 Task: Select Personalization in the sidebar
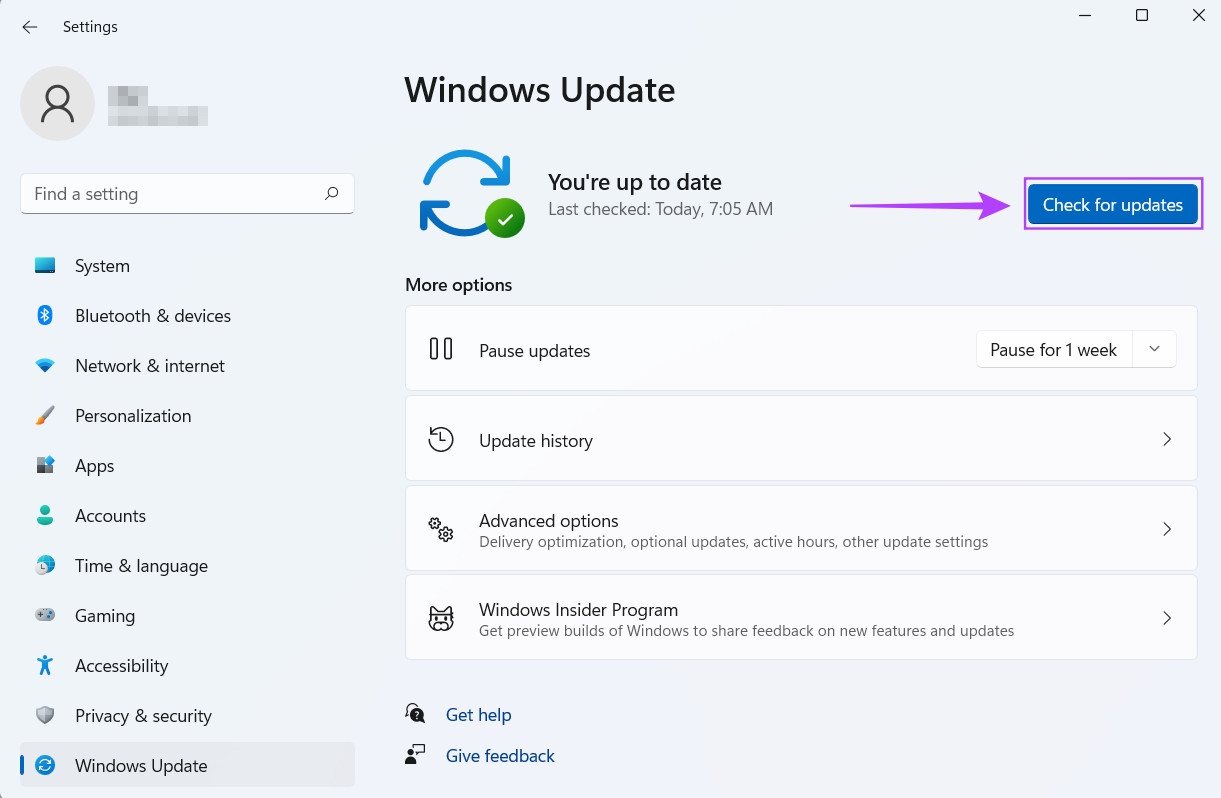187,416
